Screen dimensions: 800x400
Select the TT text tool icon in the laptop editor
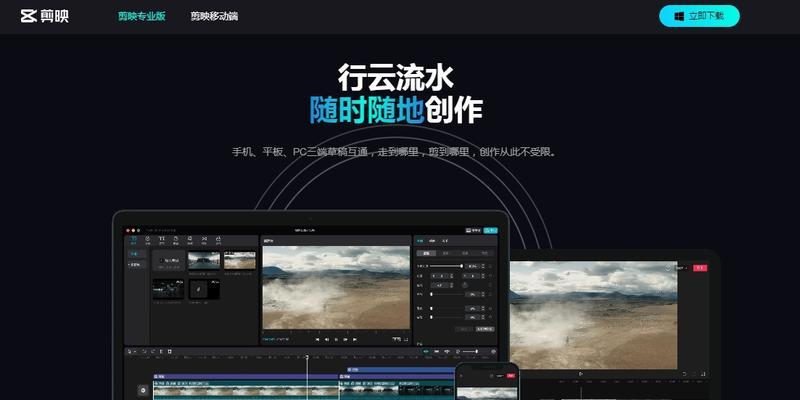tap(162, 240)
